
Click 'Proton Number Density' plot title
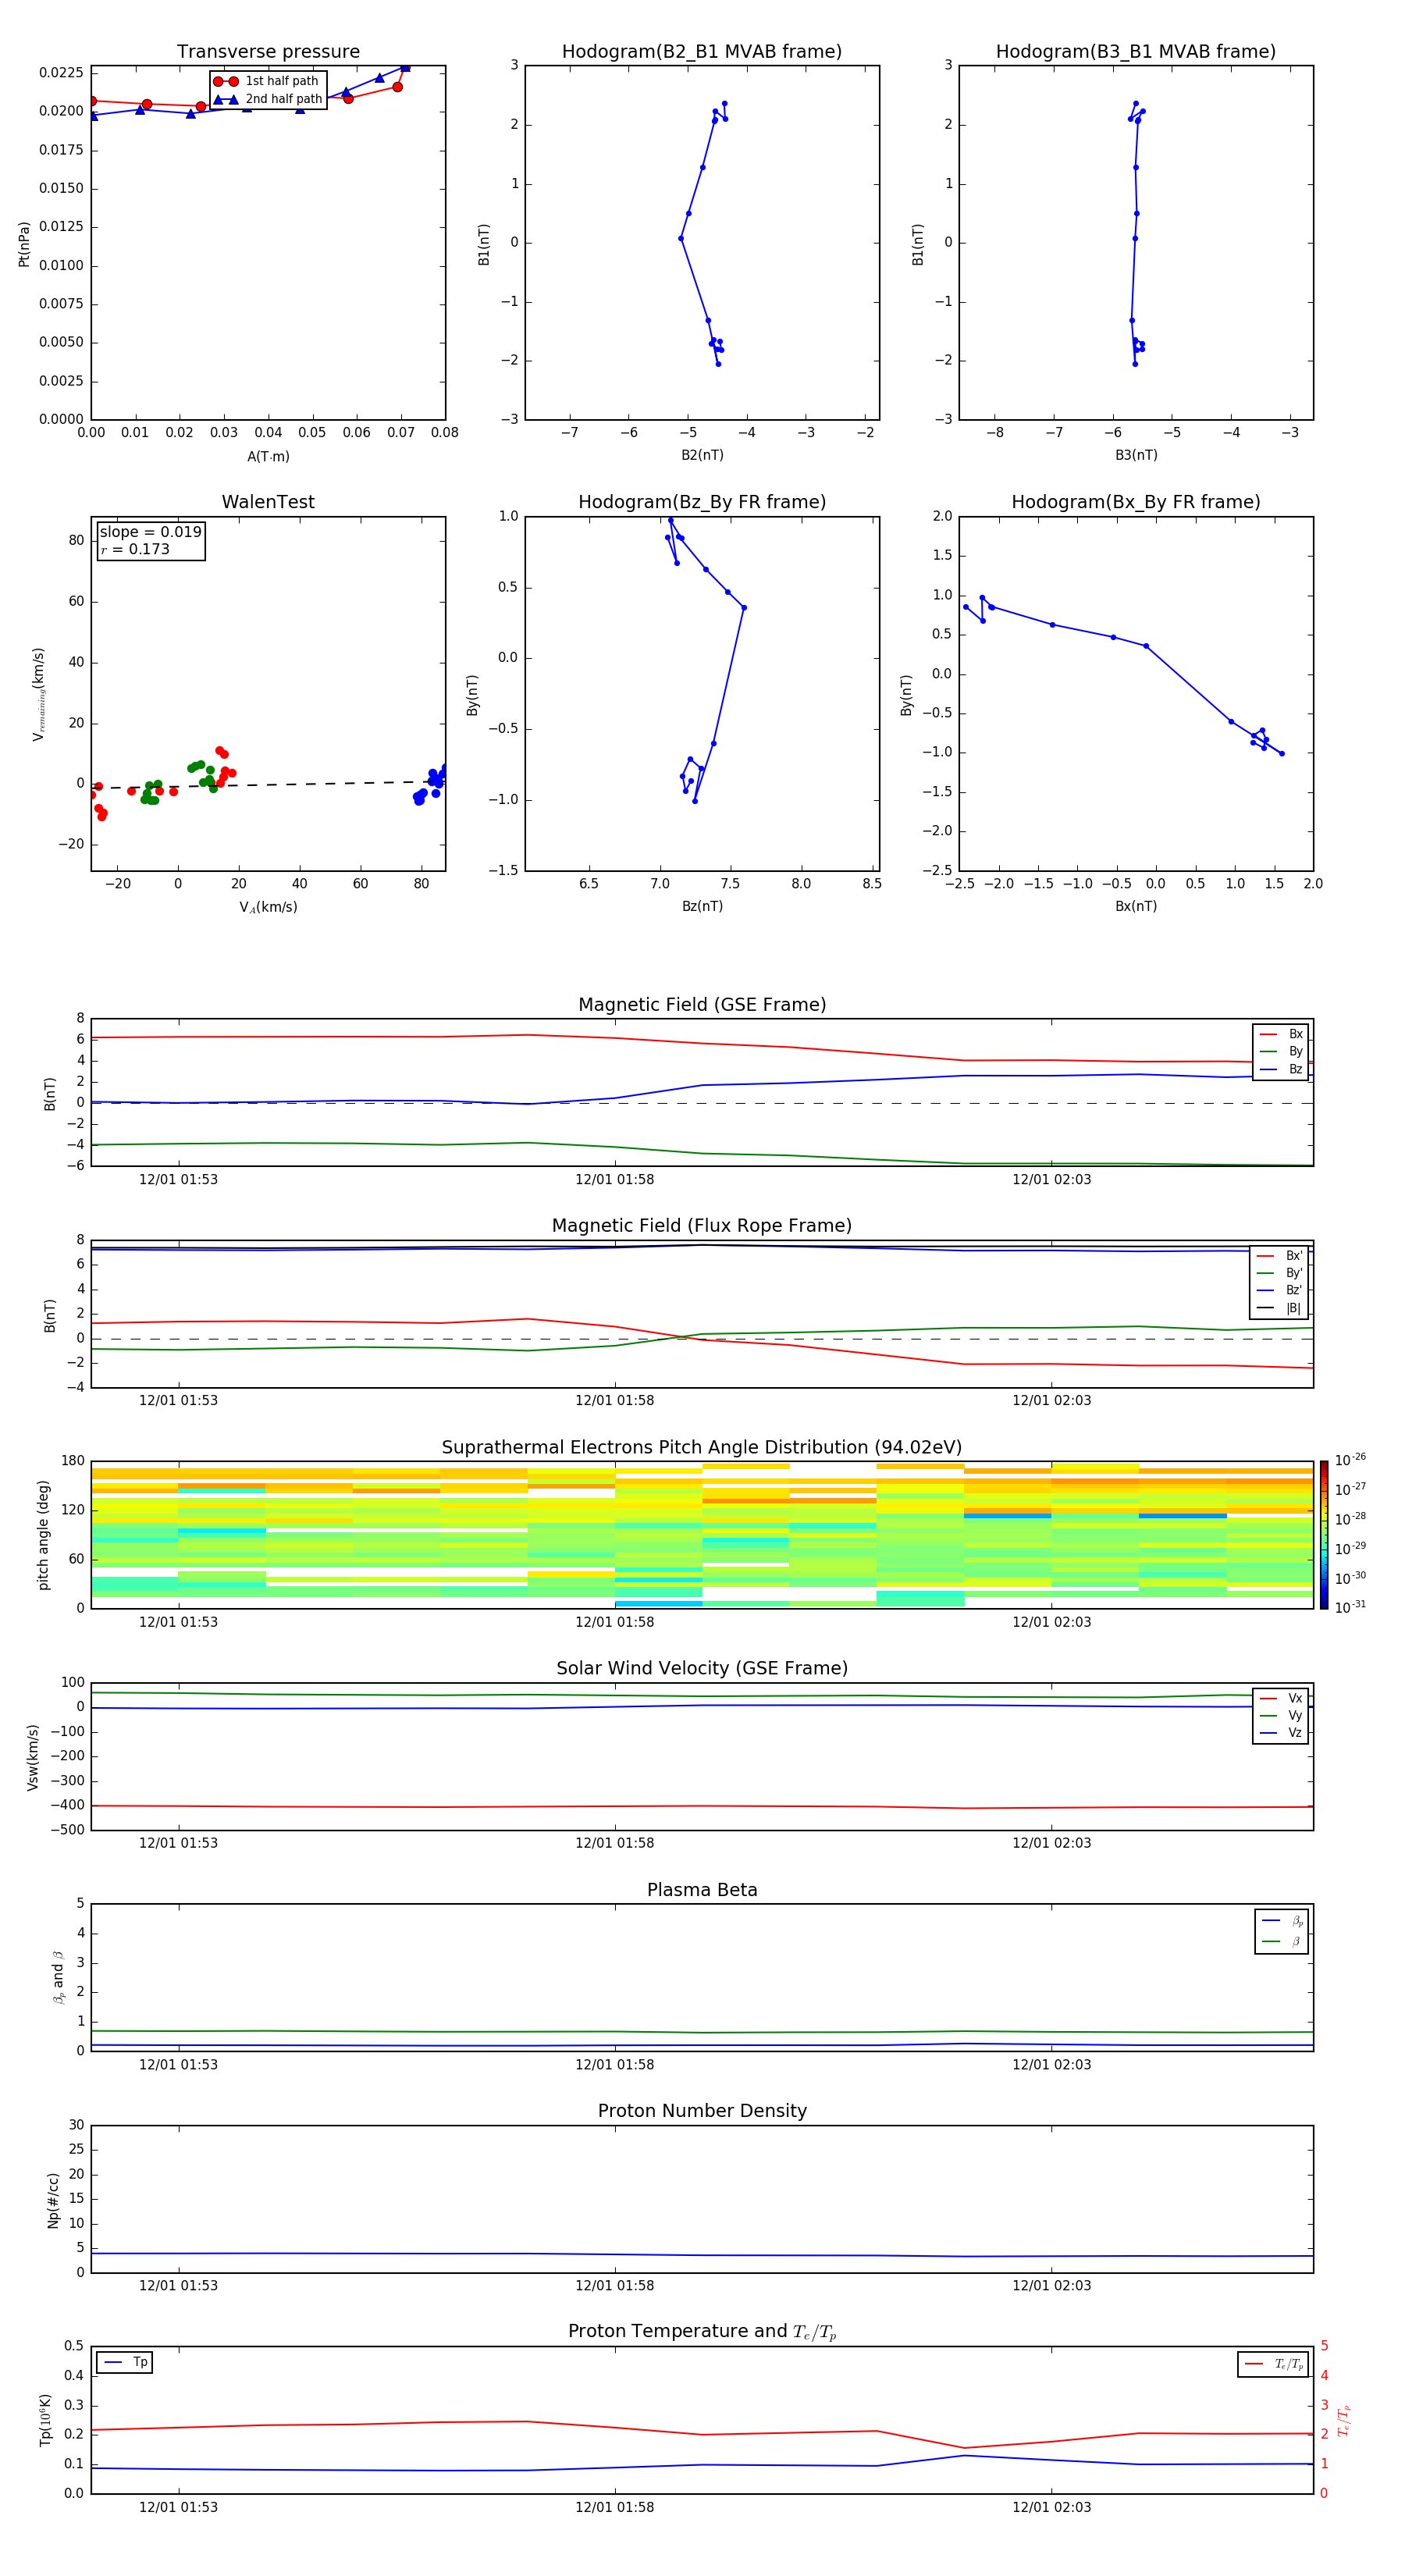click(x=702, y=2111)
